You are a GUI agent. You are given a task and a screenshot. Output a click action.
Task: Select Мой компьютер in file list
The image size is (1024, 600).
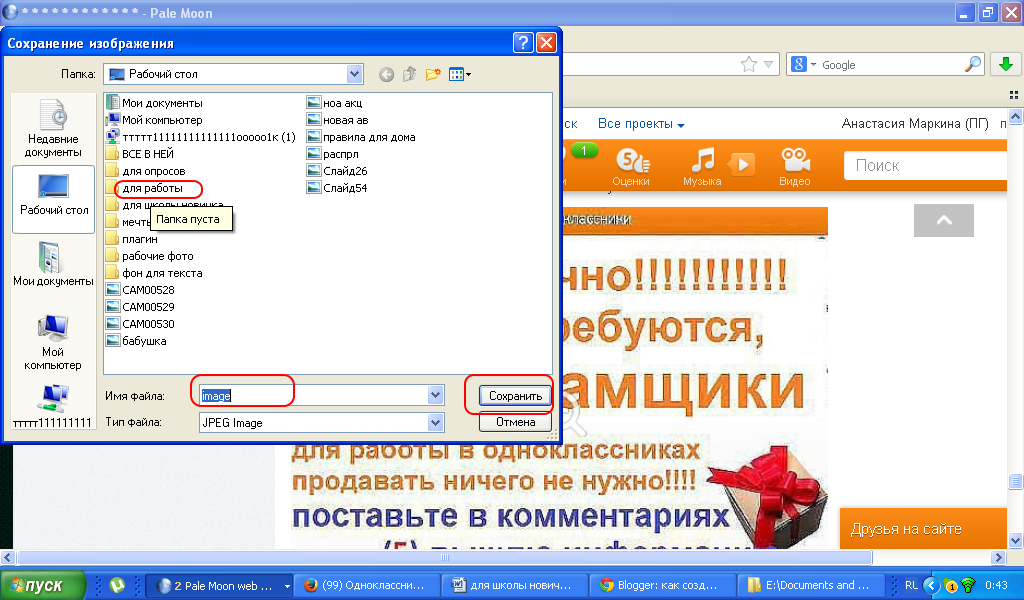154,119
